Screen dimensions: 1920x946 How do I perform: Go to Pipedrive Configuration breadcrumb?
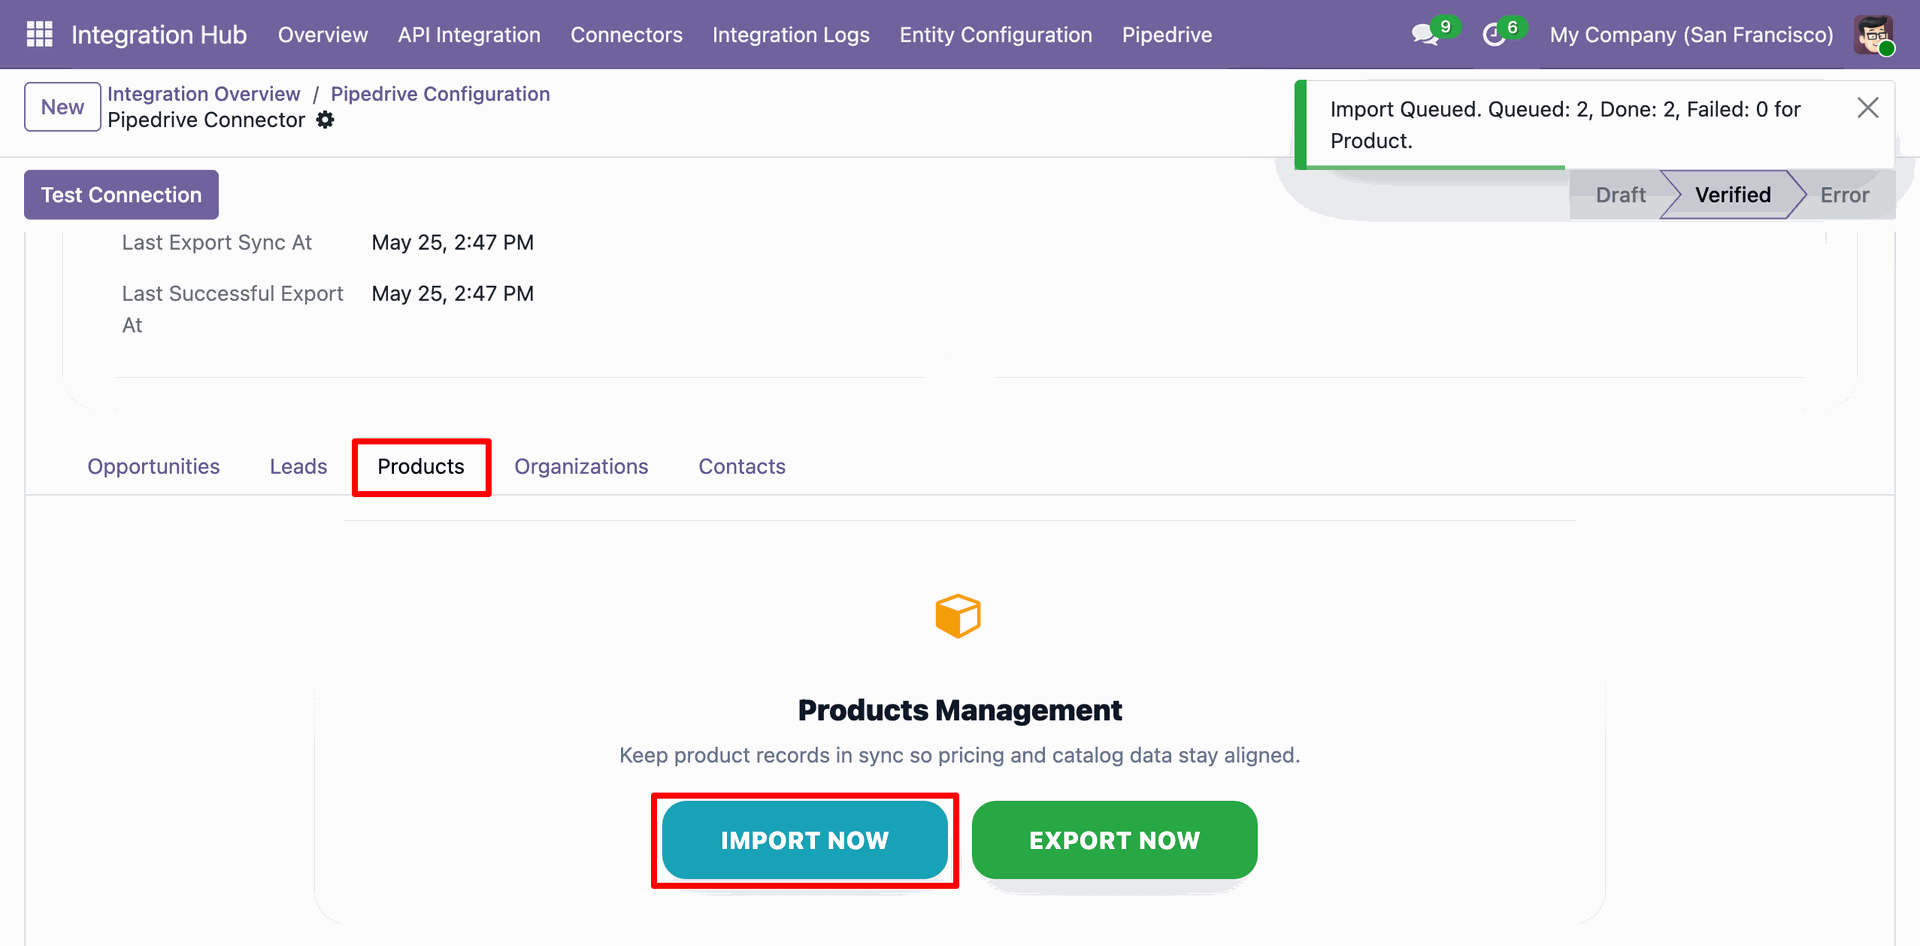tap(440, 94)
